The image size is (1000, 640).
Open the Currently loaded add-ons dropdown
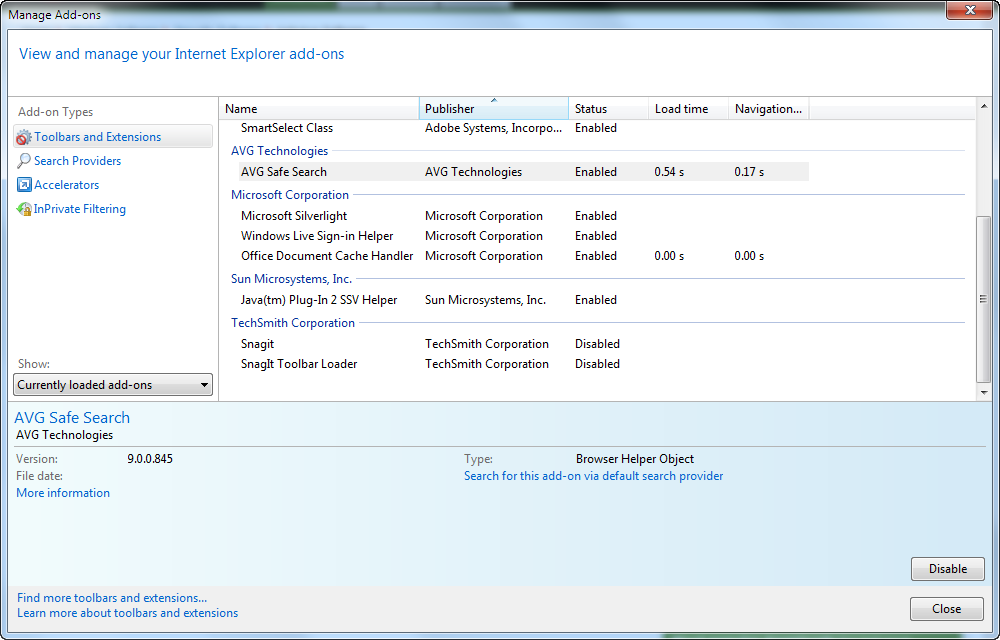pos(113,384)
